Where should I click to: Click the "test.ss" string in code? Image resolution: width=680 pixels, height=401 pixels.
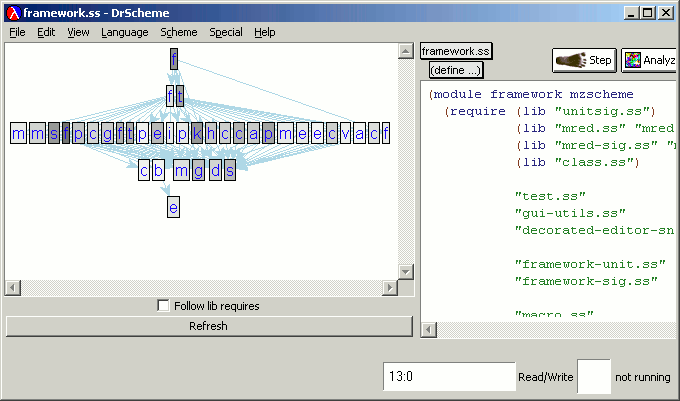pyautogui.click(x=550, y=196)
